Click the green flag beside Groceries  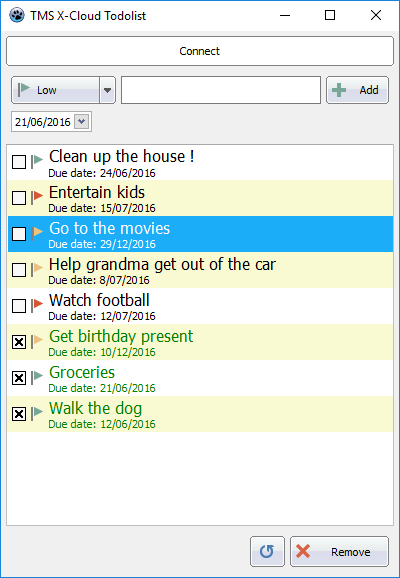click(x=37, y=377)
